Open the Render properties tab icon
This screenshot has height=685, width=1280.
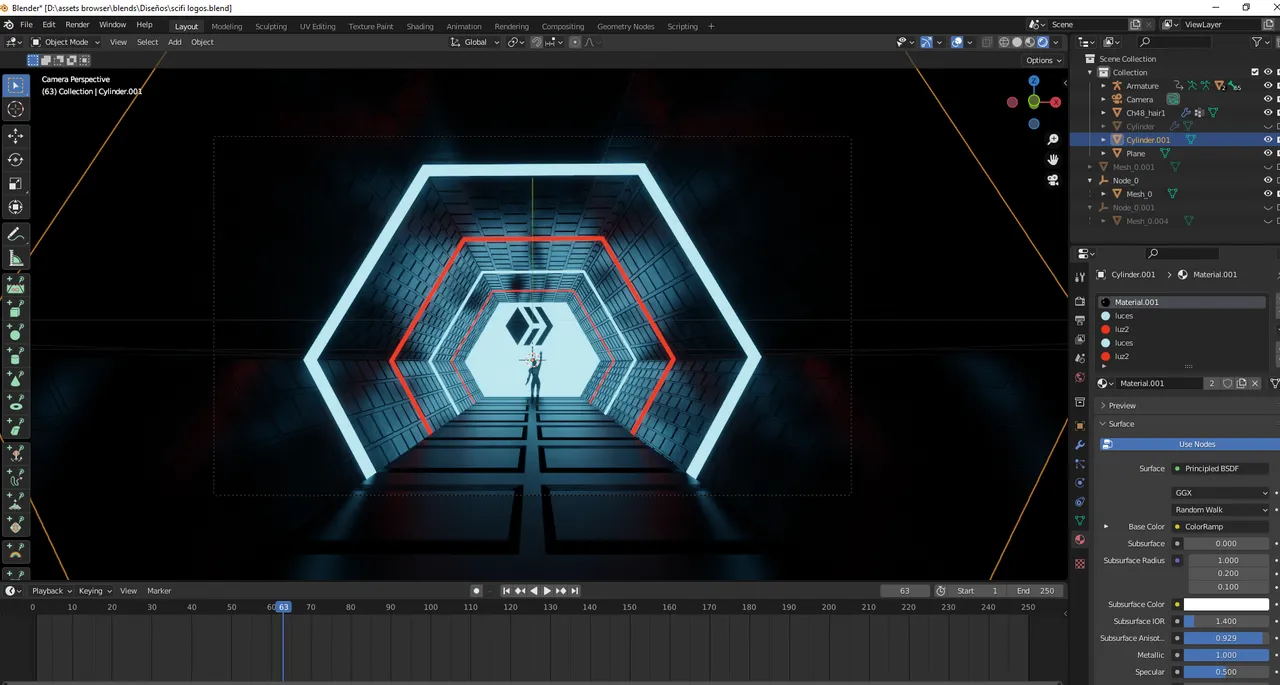click(x=1080, y=301)
